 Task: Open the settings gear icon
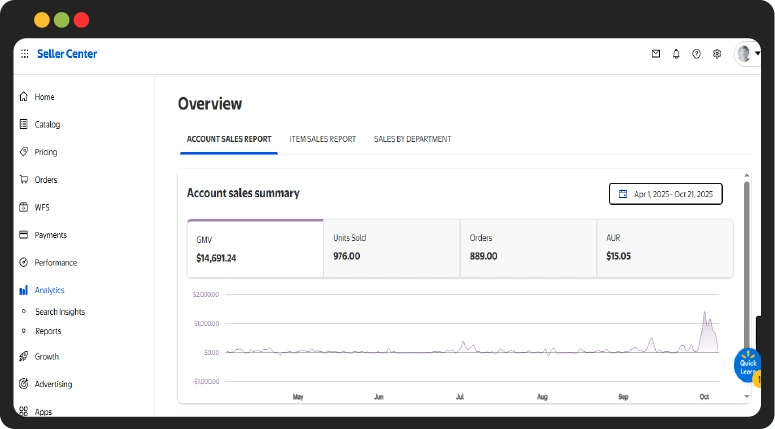(717, 54)
